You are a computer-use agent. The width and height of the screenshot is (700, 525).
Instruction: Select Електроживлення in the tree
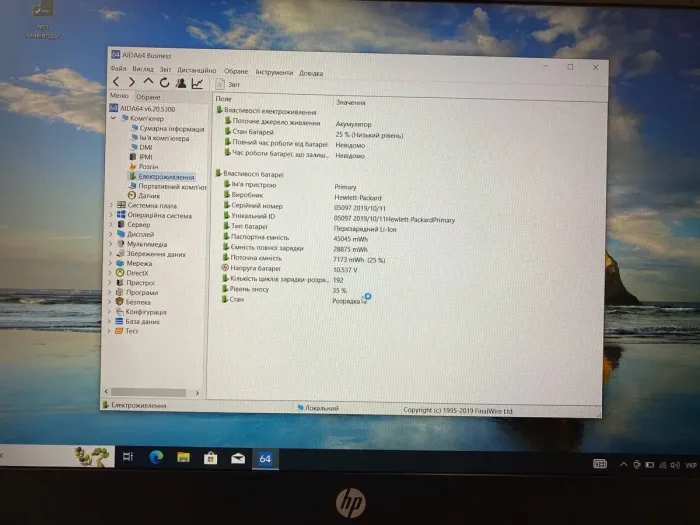[x=162, y=177]
